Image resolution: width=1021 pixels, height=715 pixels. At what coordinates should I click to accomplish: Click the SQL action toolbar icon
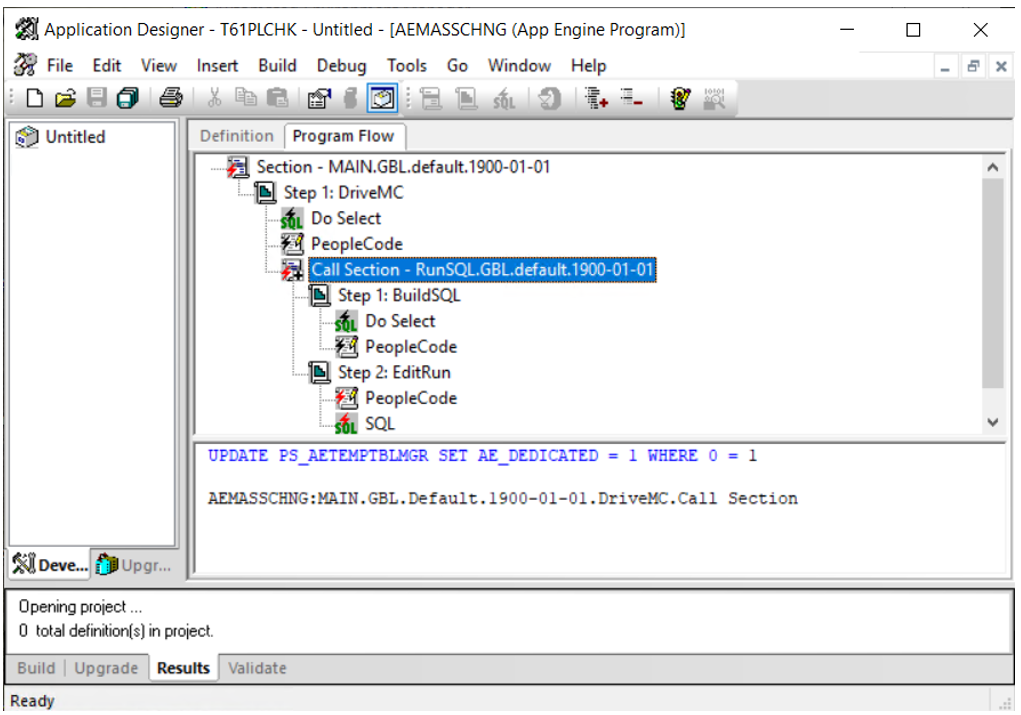pos(503,98)
